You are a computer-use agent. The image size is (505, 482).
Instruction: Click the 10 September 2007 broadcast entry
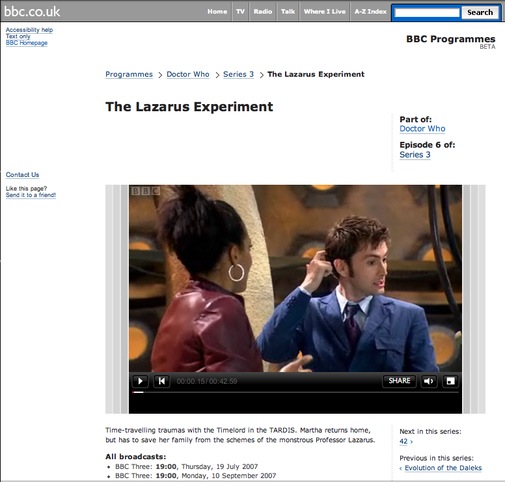click(196, 476)
